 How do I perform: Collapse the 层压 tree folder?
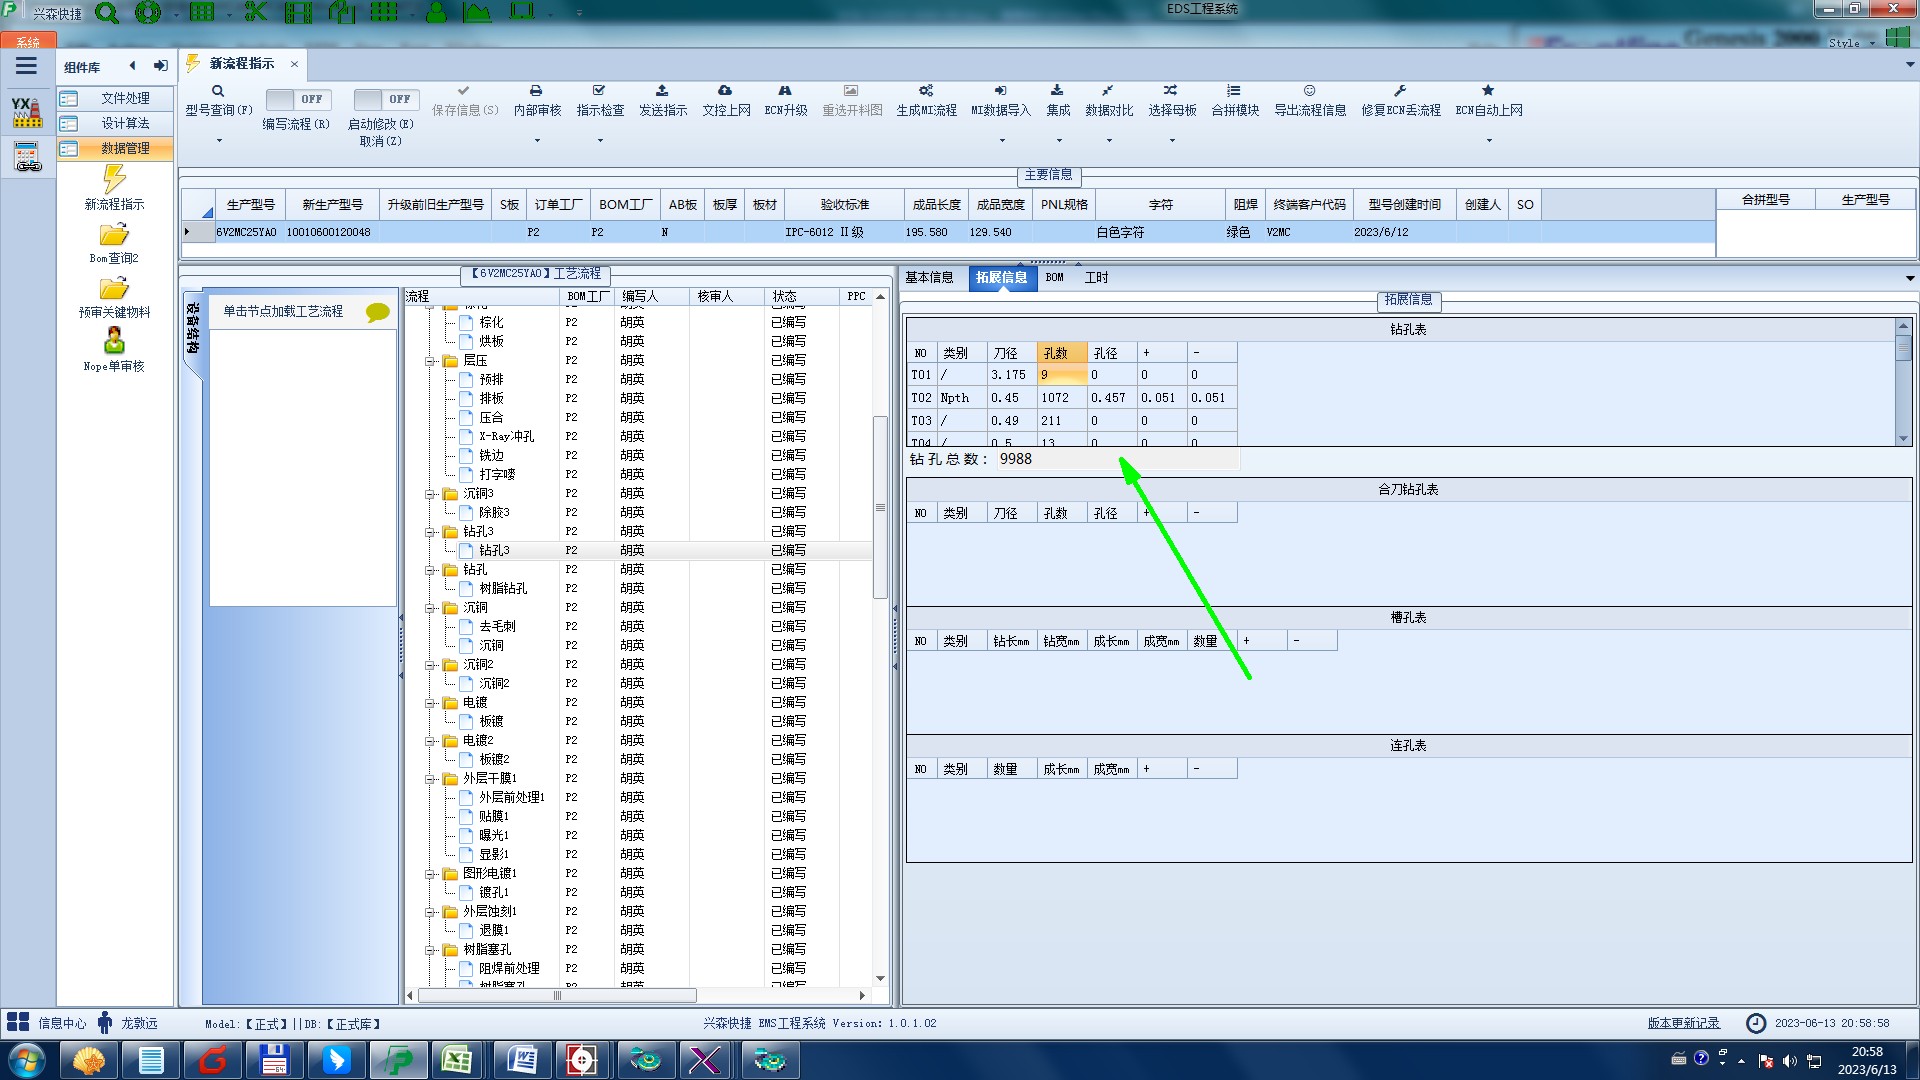click(430, 361)
